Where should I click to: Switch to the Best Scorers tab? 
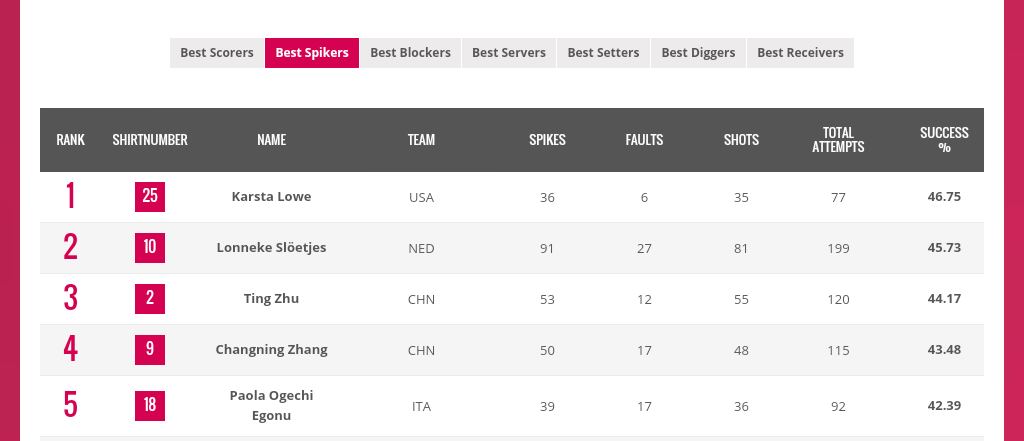[217, 53]
